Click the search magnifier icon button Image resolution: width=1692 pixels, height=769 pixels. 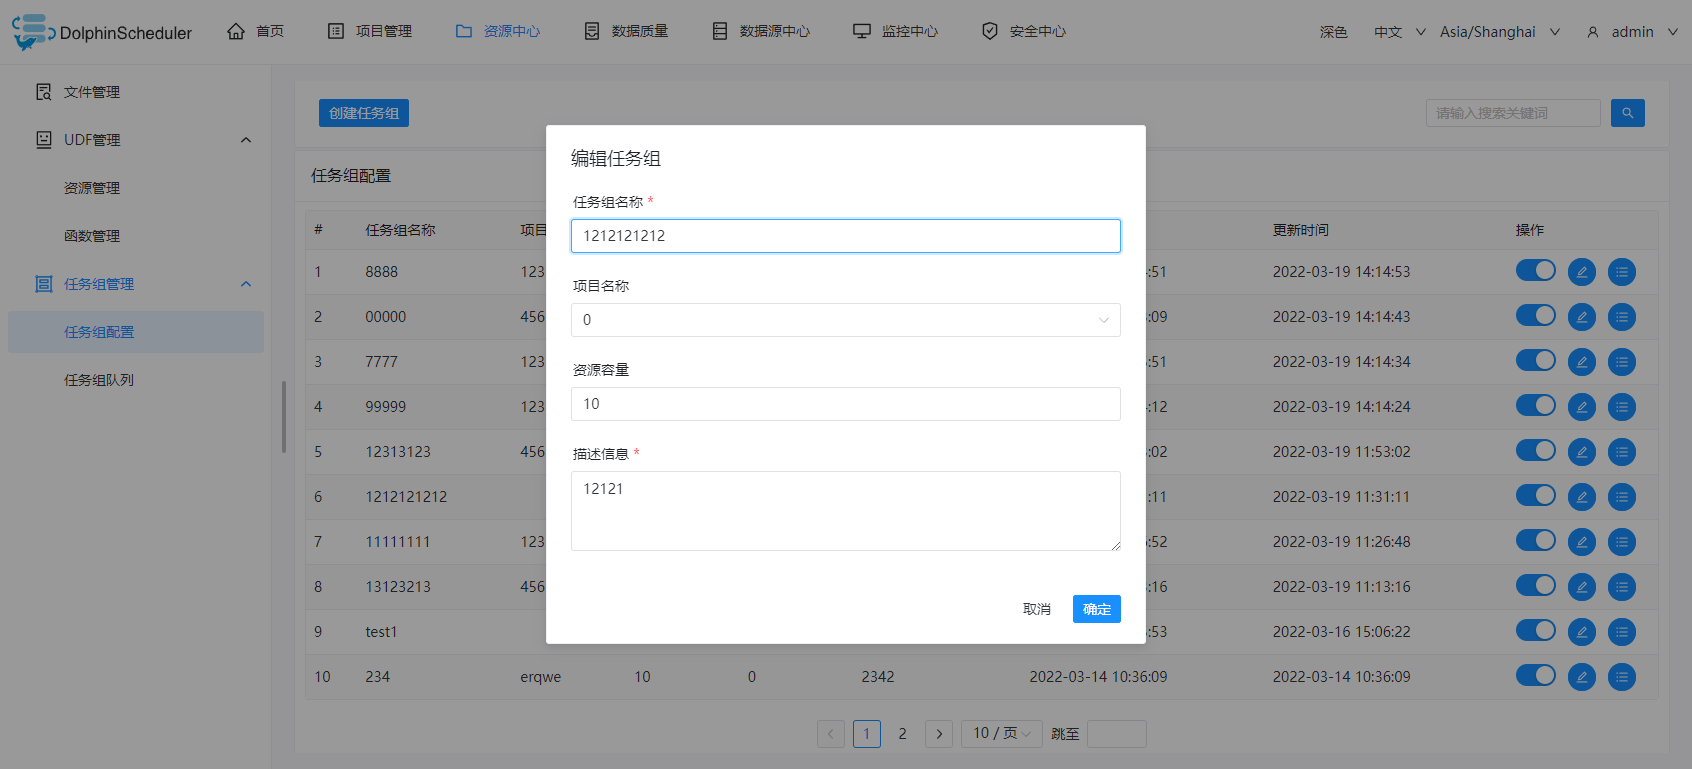(x=1627, y=113)
